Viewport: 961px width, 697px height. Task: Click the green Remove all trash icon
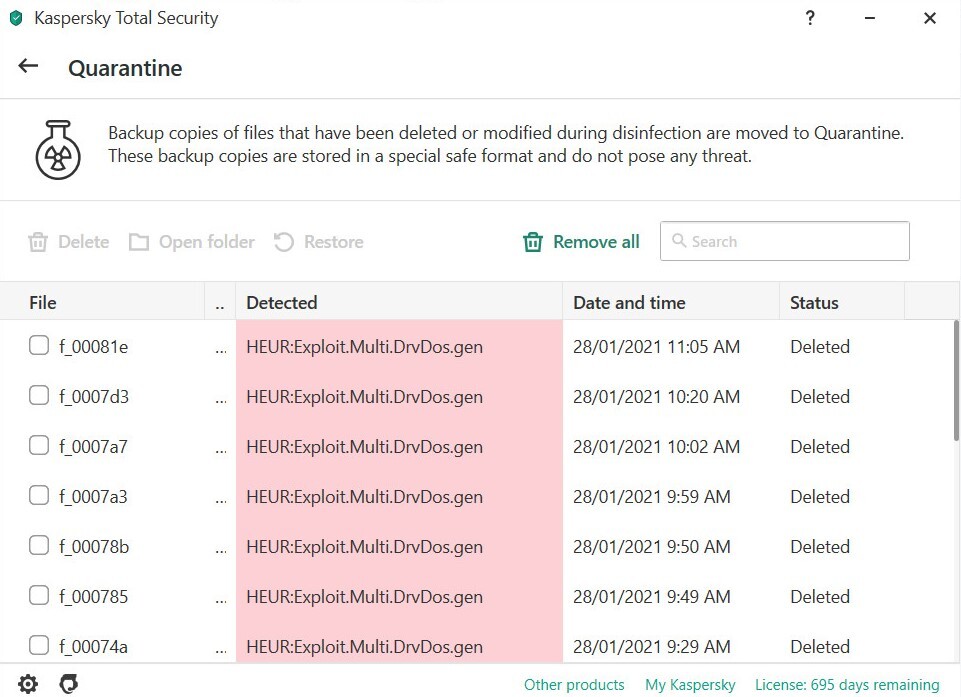pos(533,242)
